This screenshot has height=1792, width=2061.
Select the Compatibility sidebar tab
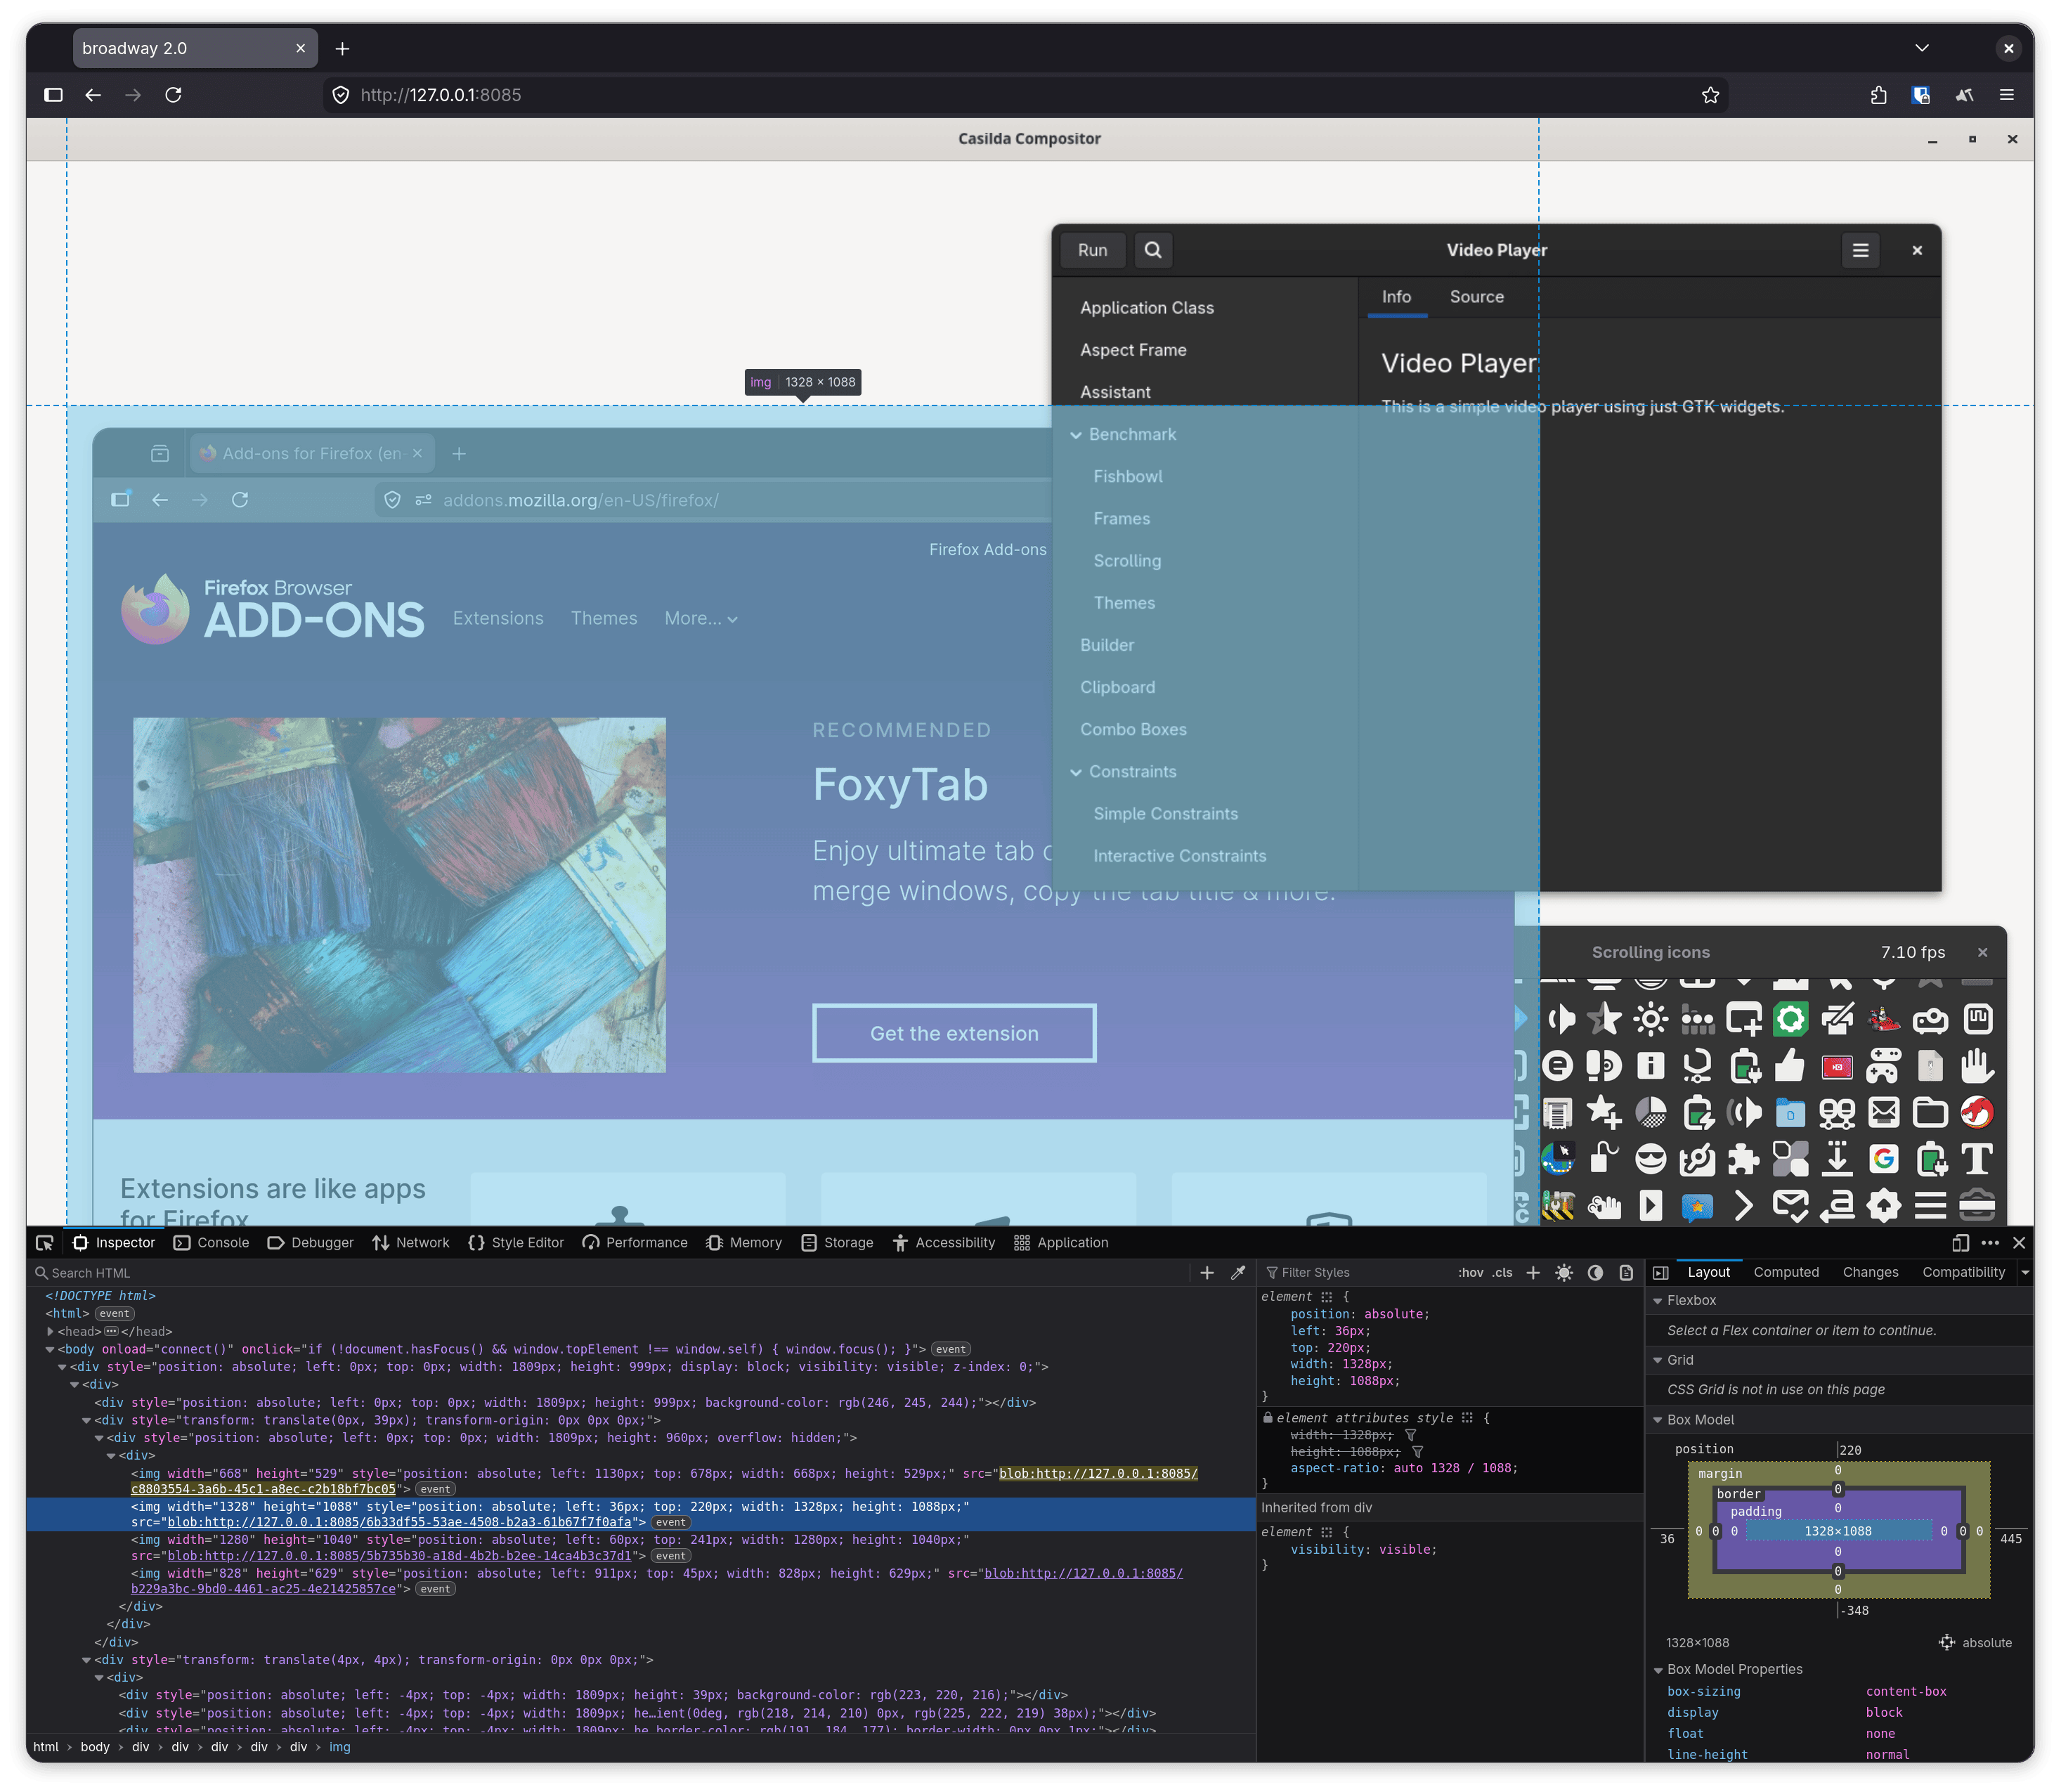pos(1963,1273)
